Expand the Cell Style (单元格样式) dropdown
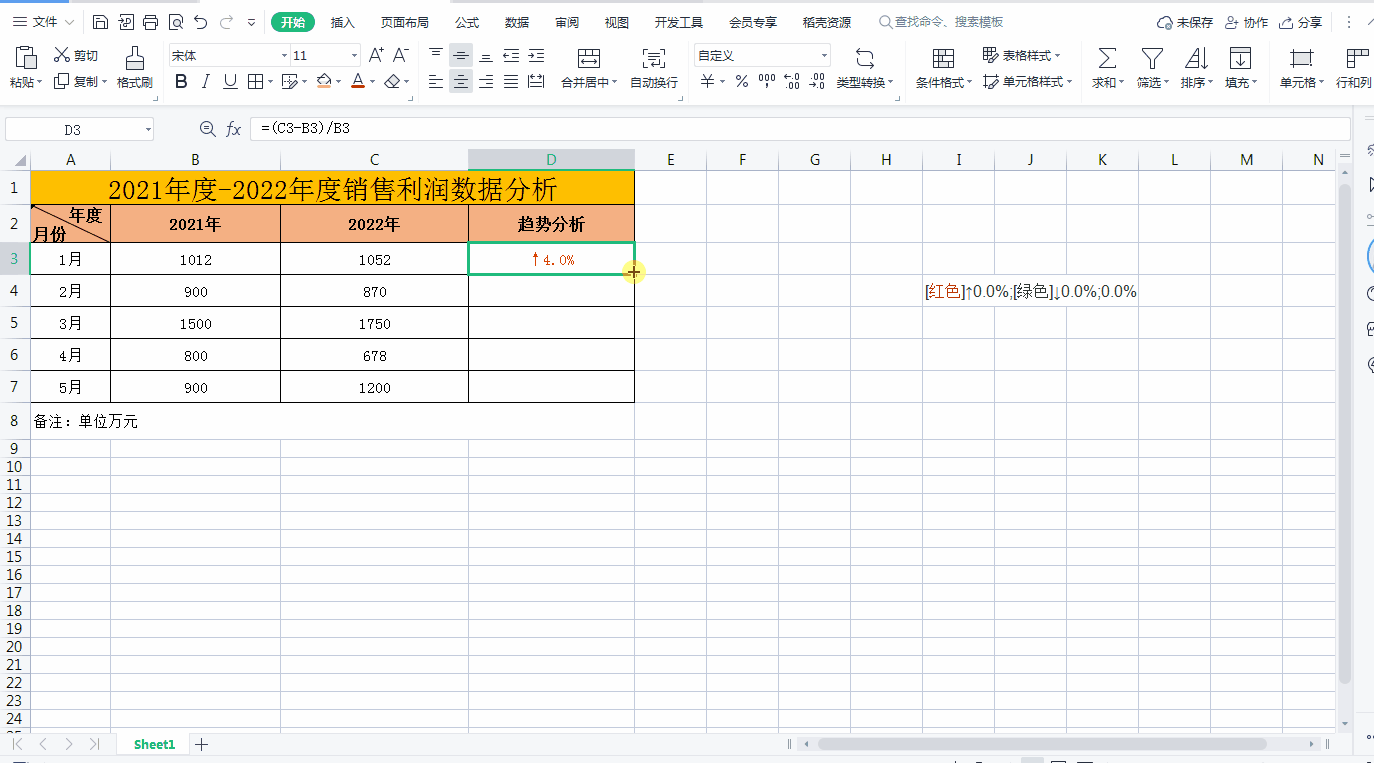 click(1069, 82)
